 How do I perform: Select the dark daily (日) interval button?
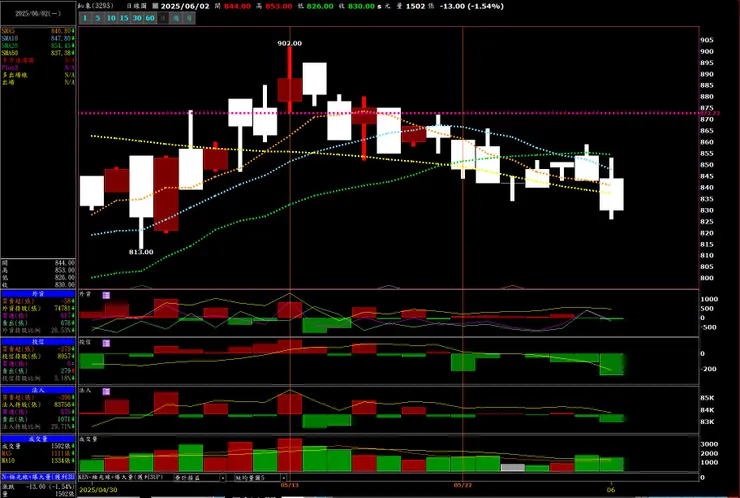pos(163,18)
